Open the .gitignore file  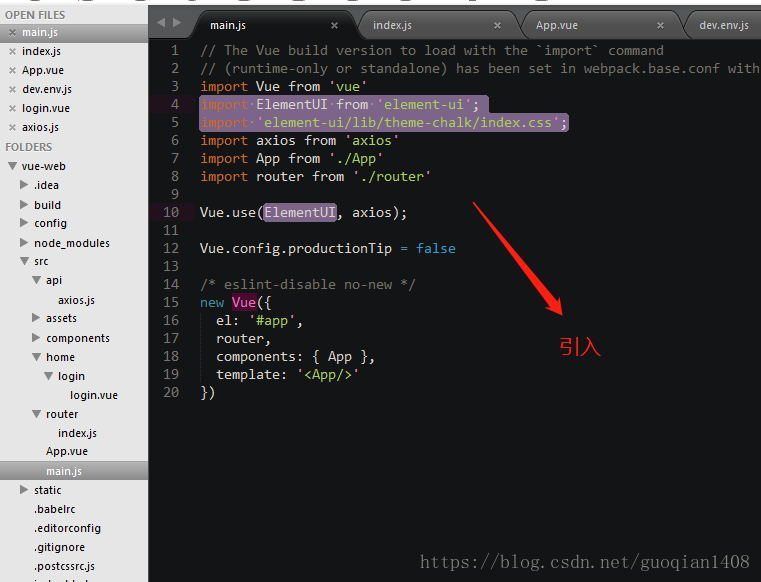tap(59, 547)
